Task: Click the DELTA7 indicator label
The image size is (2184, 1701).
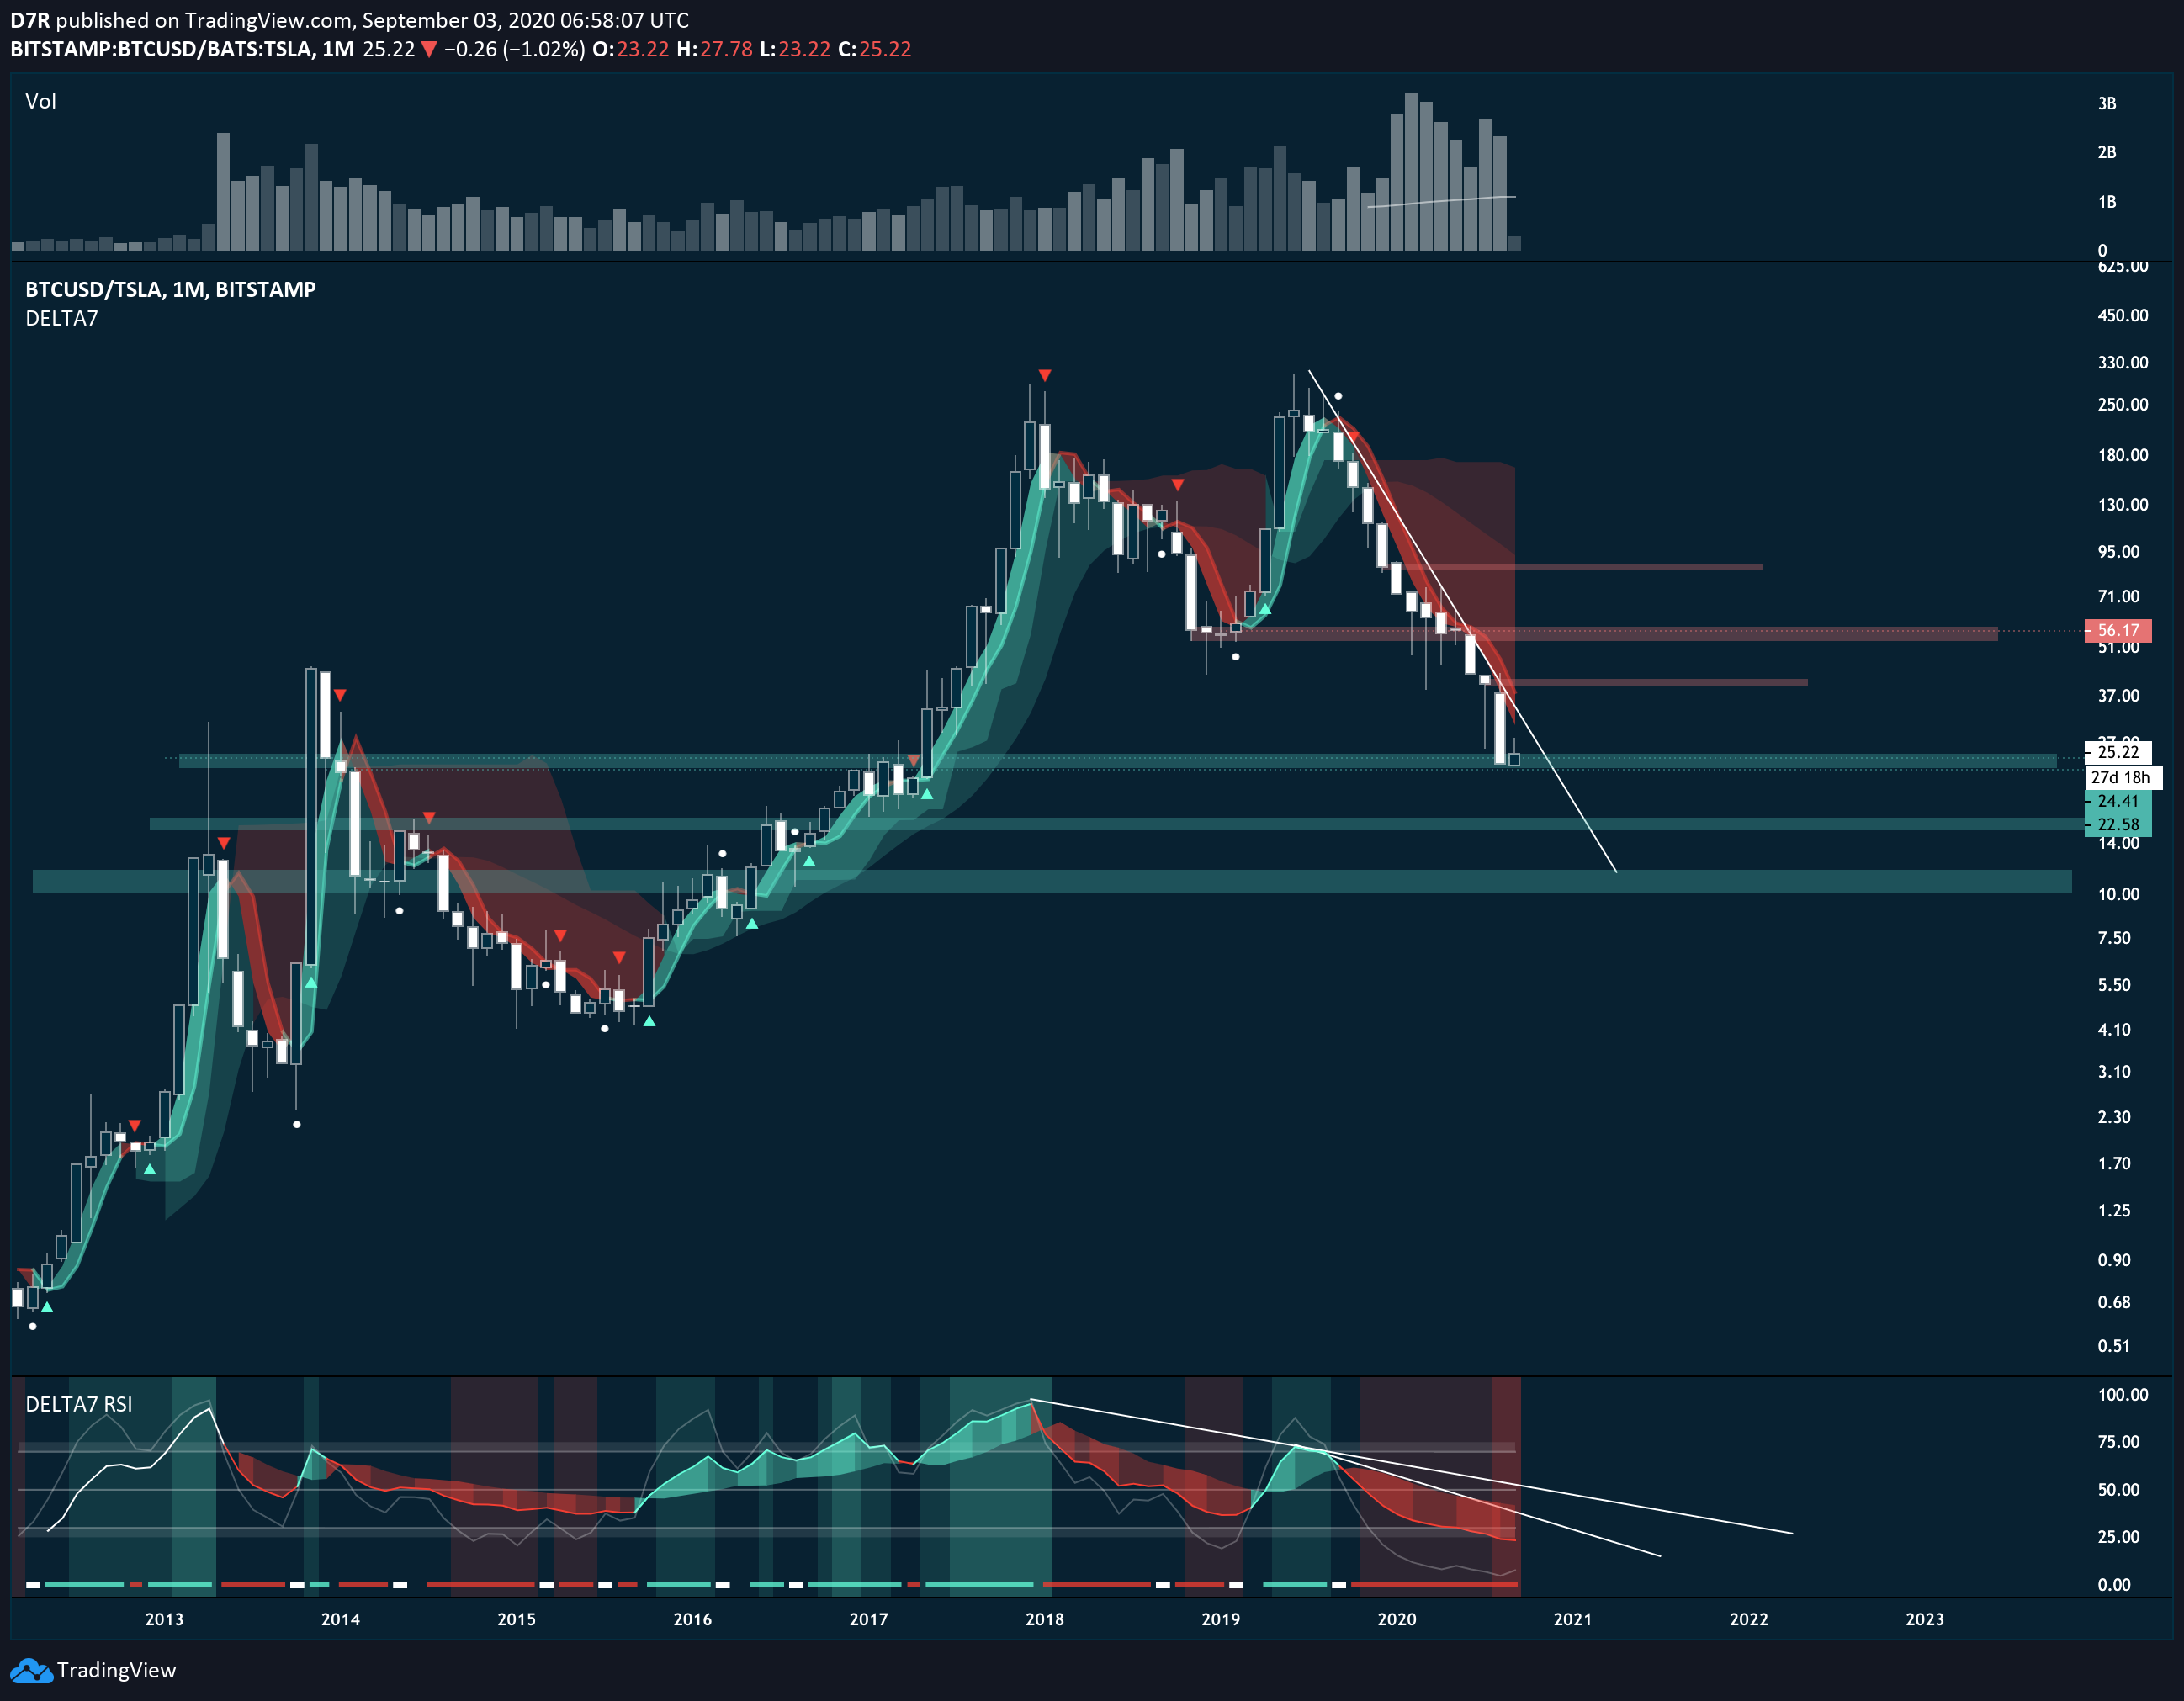Action: pyautogui.click(x=61, y=319)
